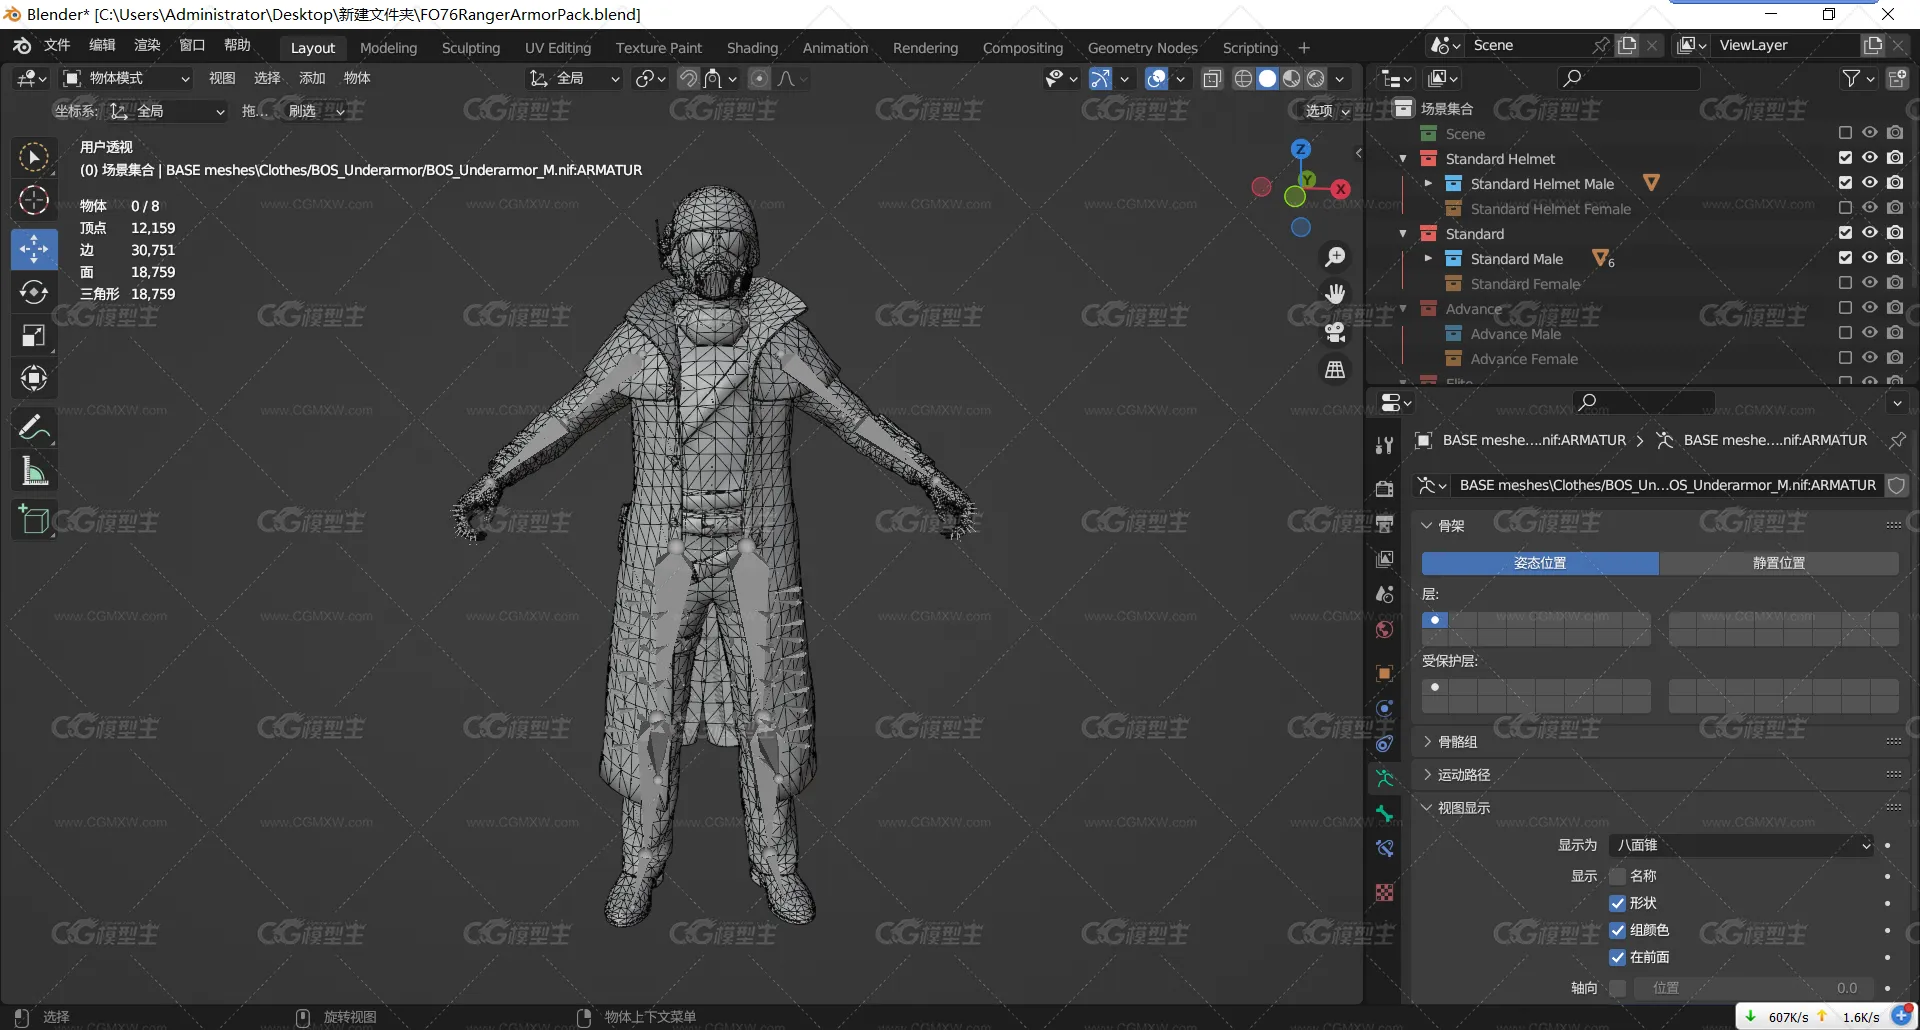Uncheck the Group Colors checkbox
Screen dimensions: 1920x1030
point(1617,930)
